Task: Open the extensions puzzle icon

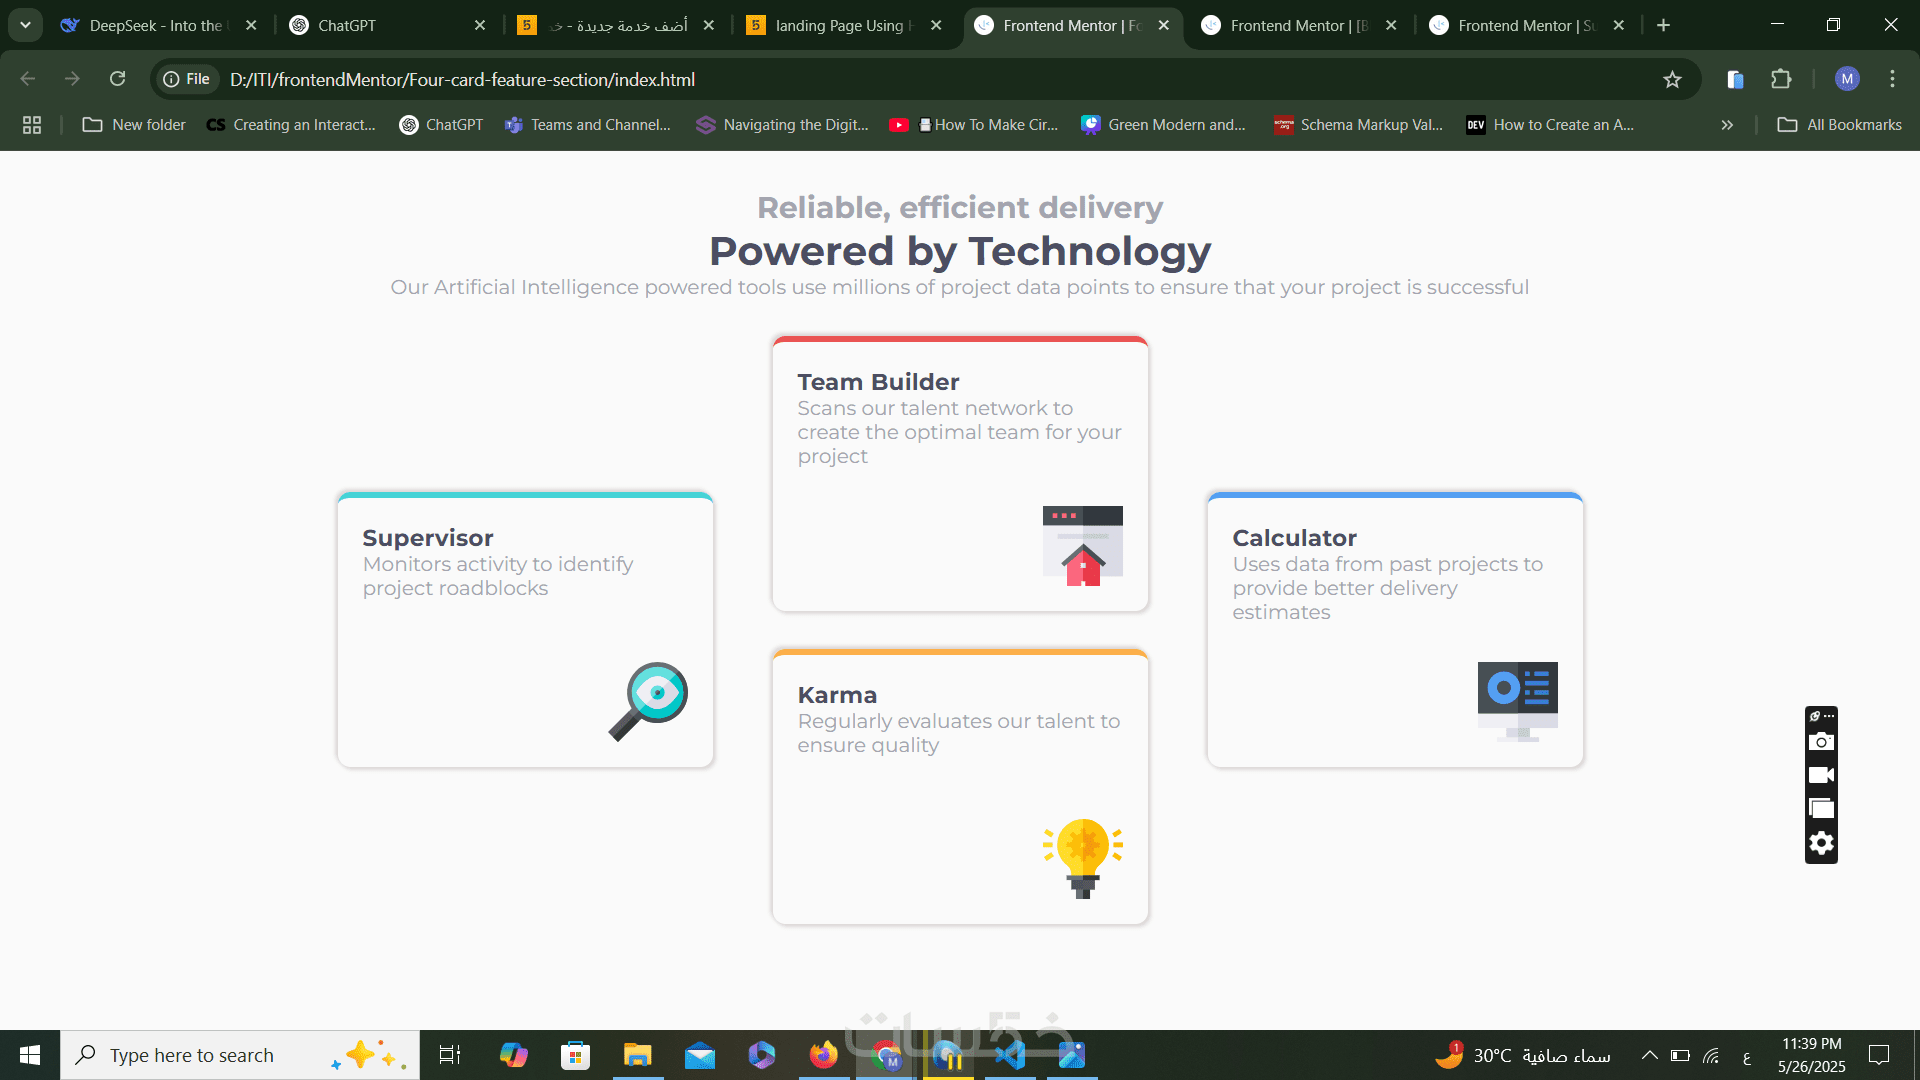Action: pos(1782,79)
